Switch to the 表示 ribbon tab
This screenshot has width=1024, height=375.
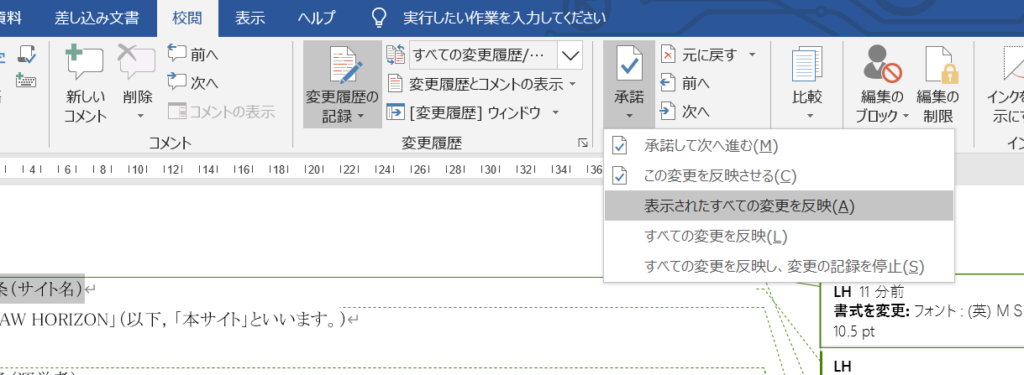(x=250, y=18)
